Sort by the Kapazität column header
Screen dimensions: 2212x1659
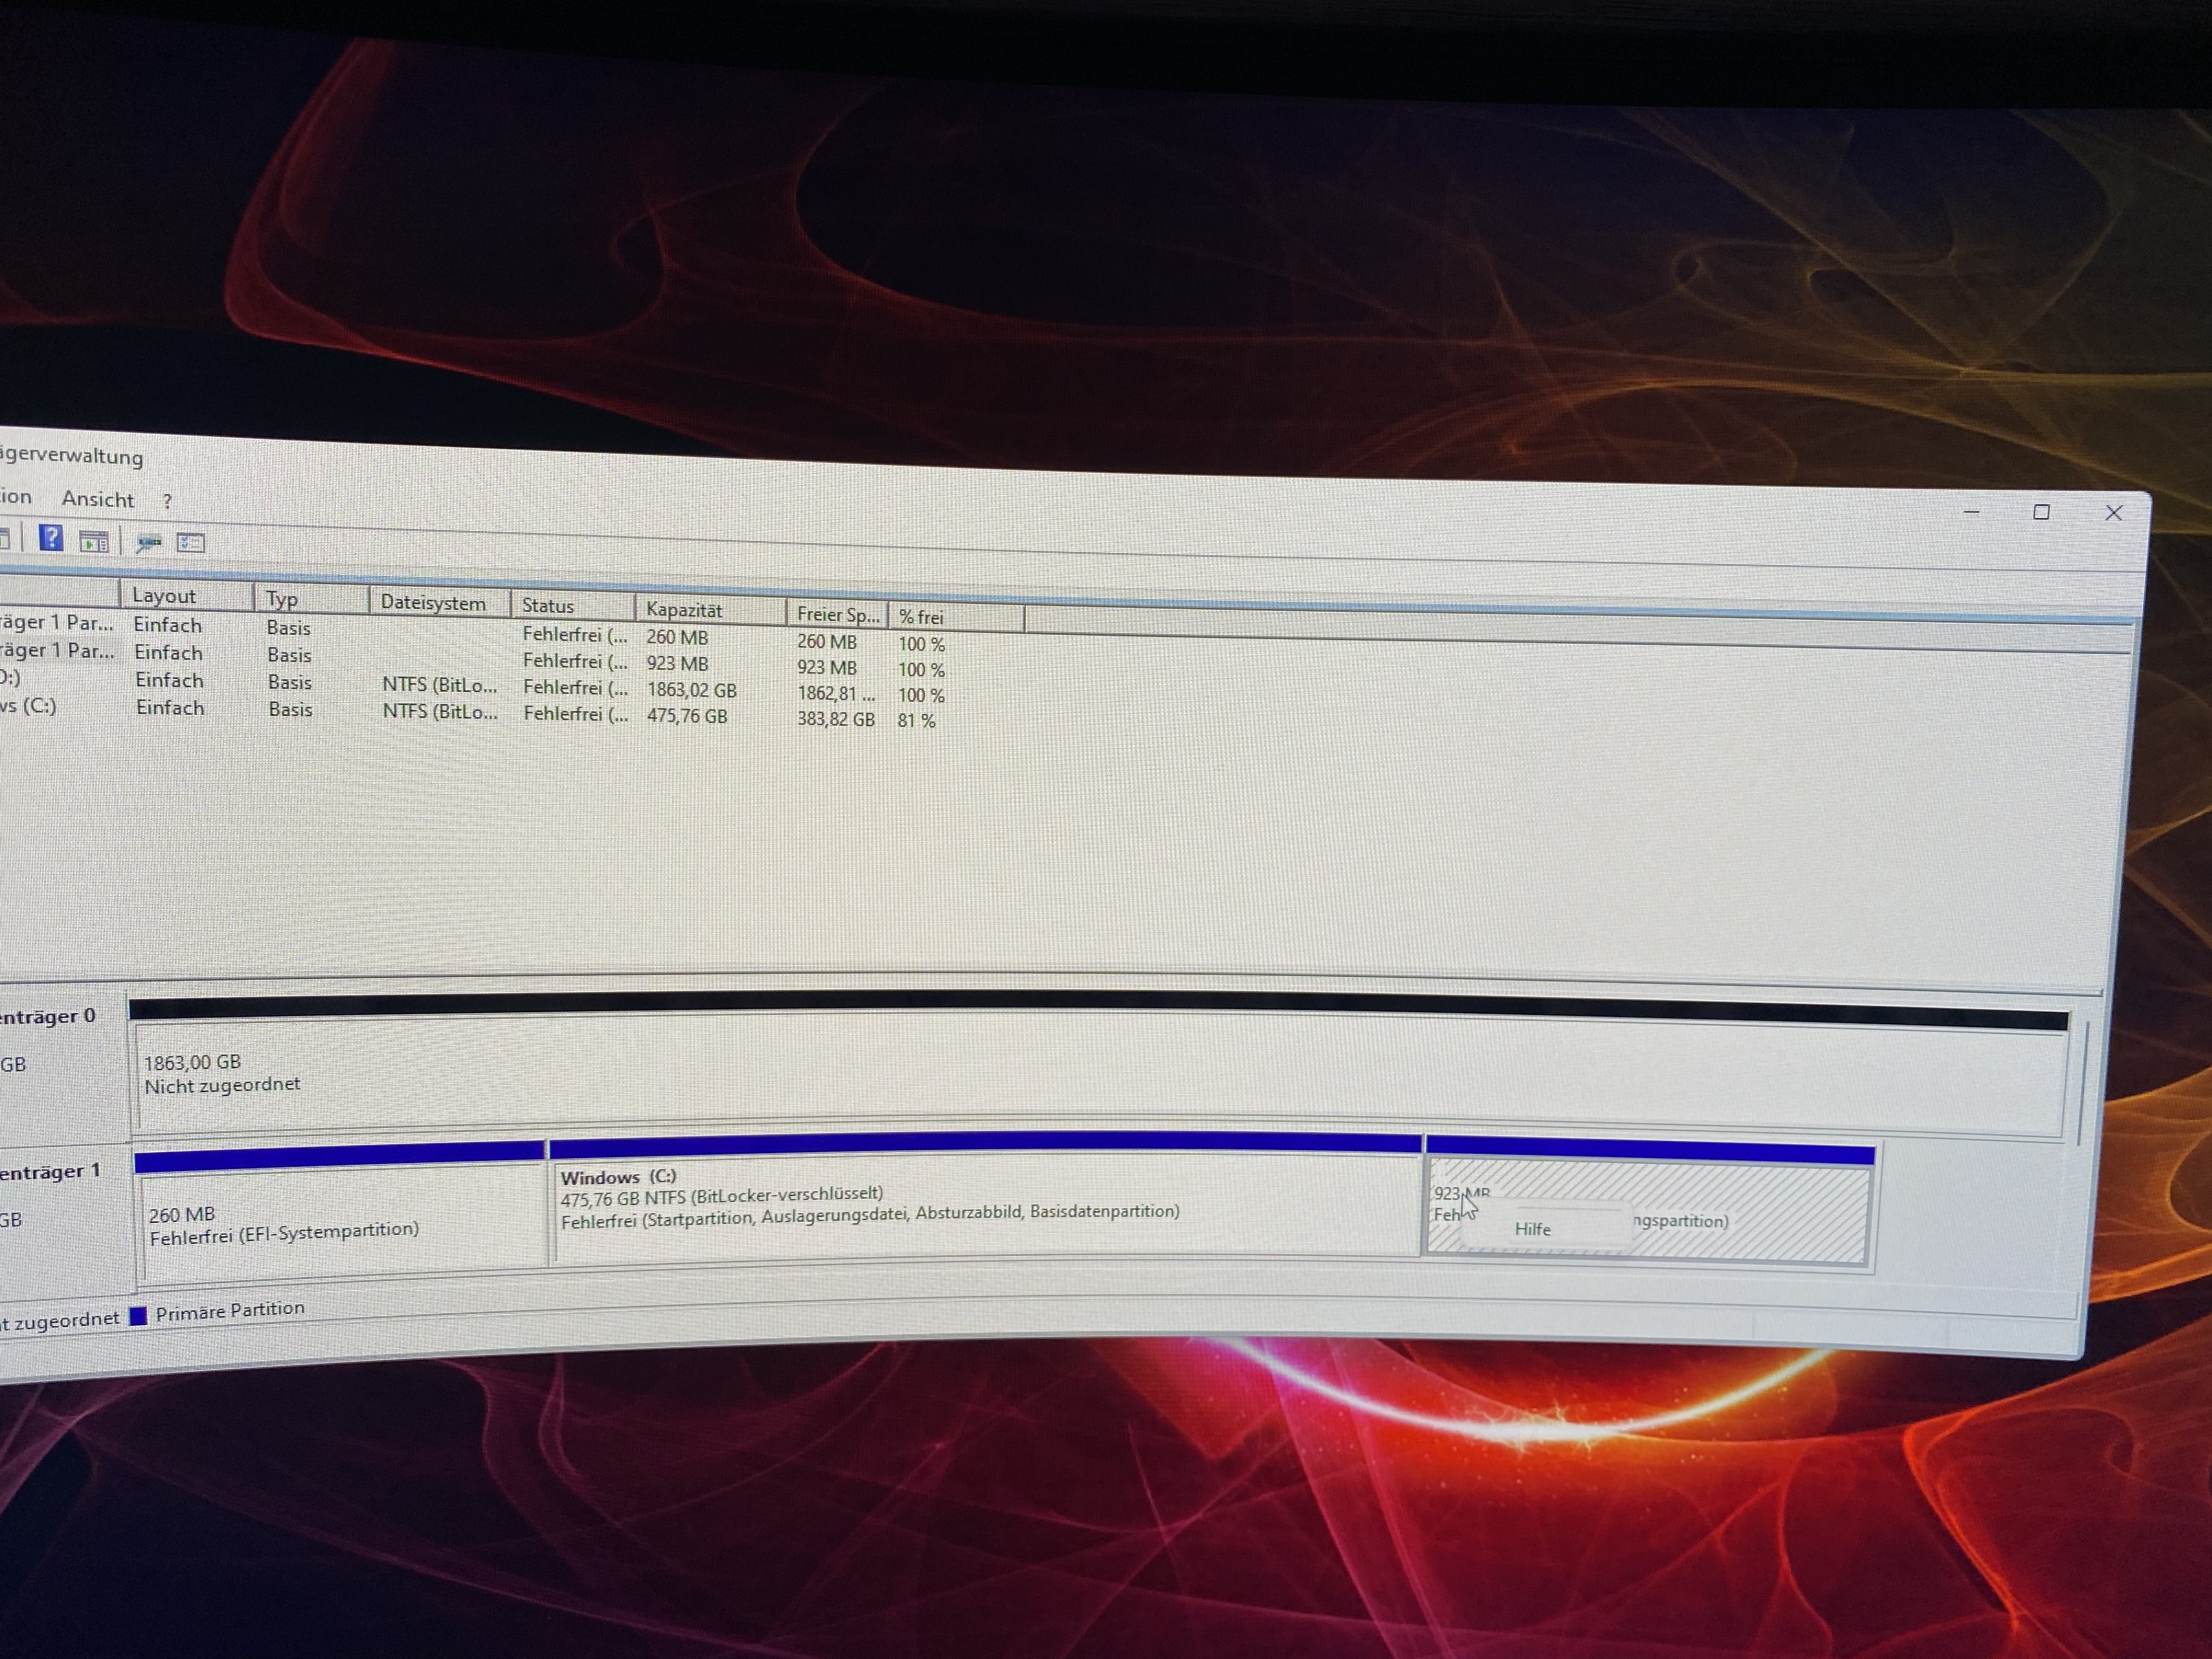(x=684, y=609)
